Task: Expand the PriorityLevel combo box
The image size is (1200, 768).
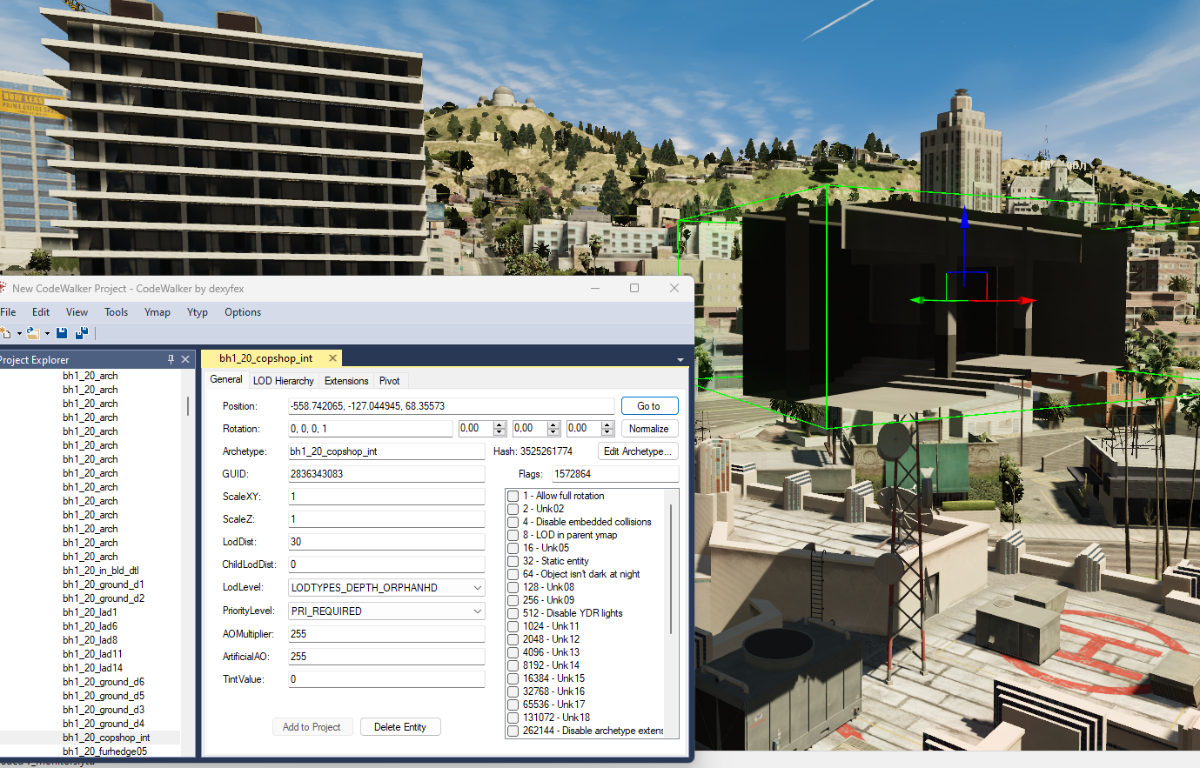Action: [x=476, y=611]
